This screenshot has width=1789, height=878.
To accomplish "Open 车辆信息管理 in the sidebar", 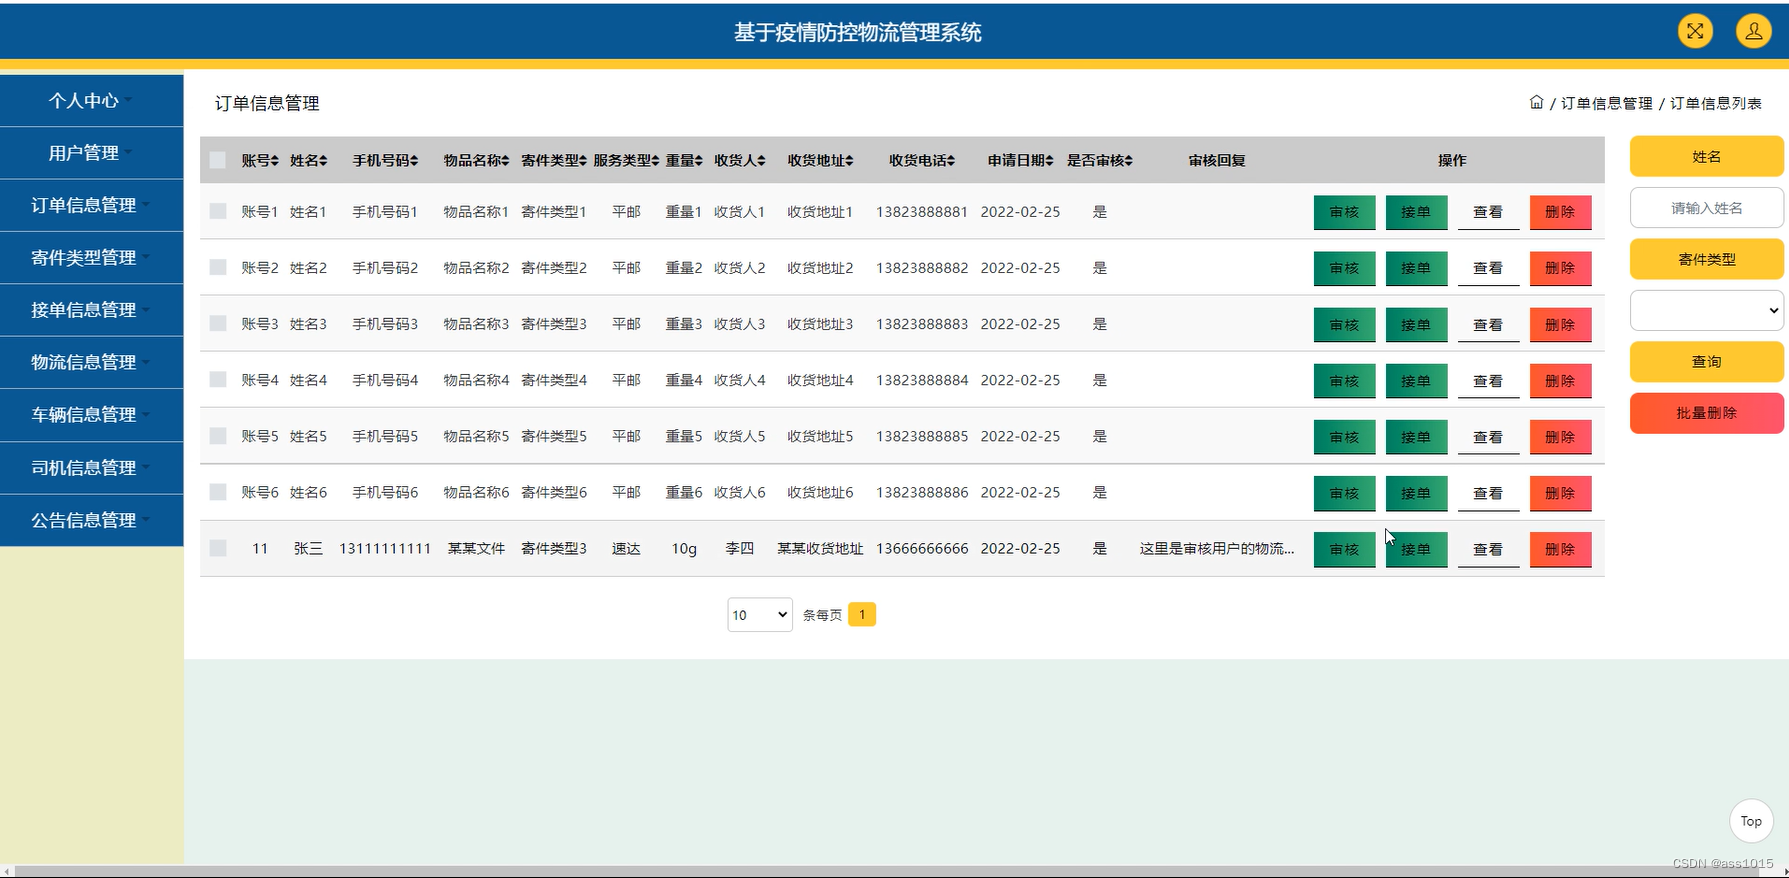I will click(91, 415).
